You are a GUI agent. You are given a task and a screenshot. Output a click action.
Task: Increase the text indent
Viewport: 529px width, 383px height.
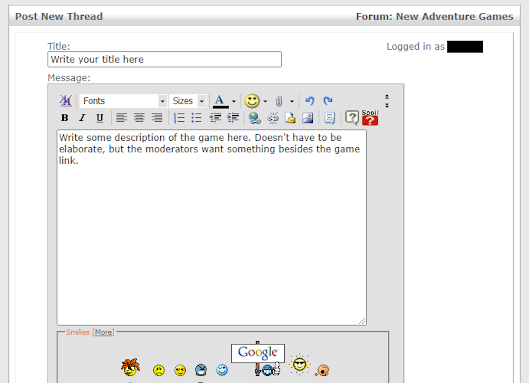(233, 118)
